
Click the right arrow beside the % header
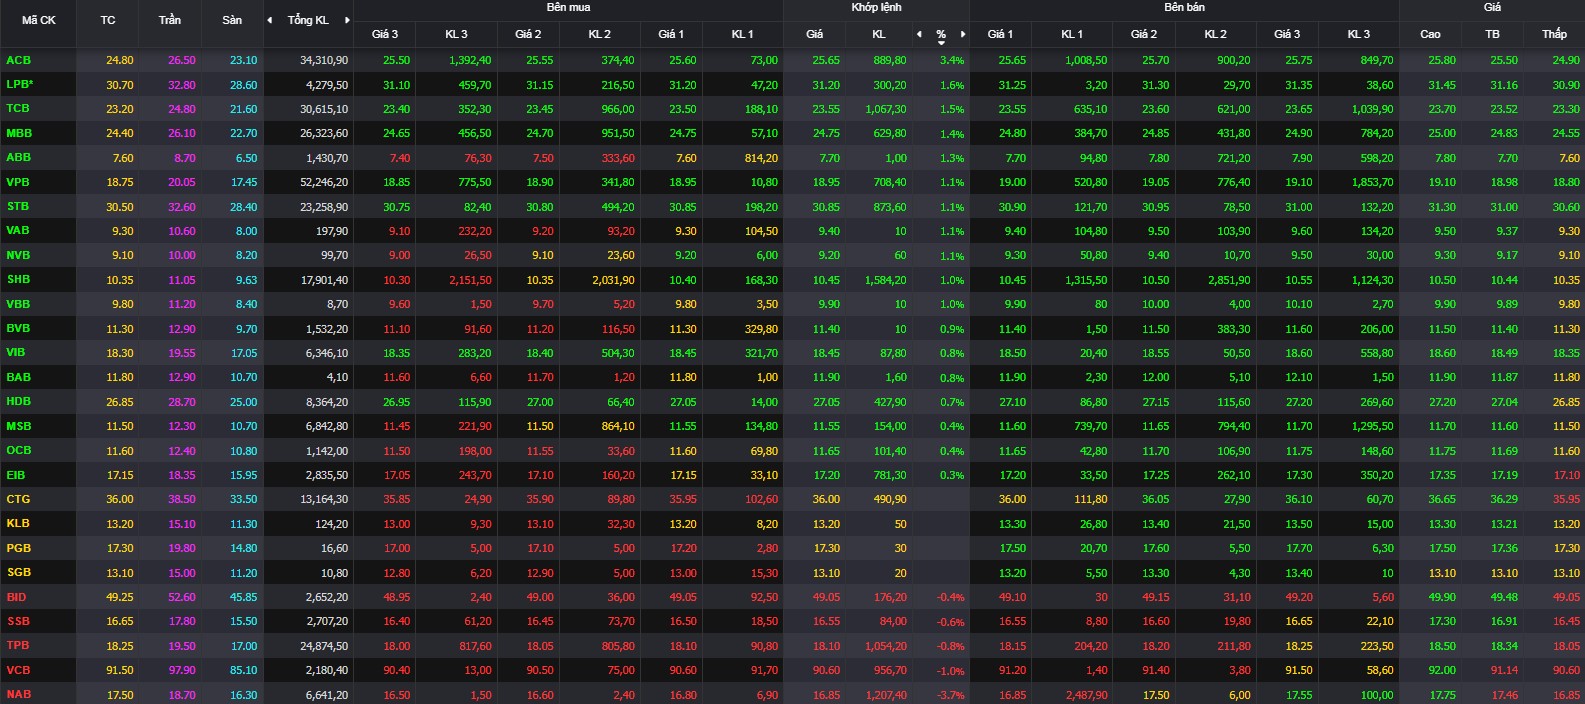pos(963,34)
